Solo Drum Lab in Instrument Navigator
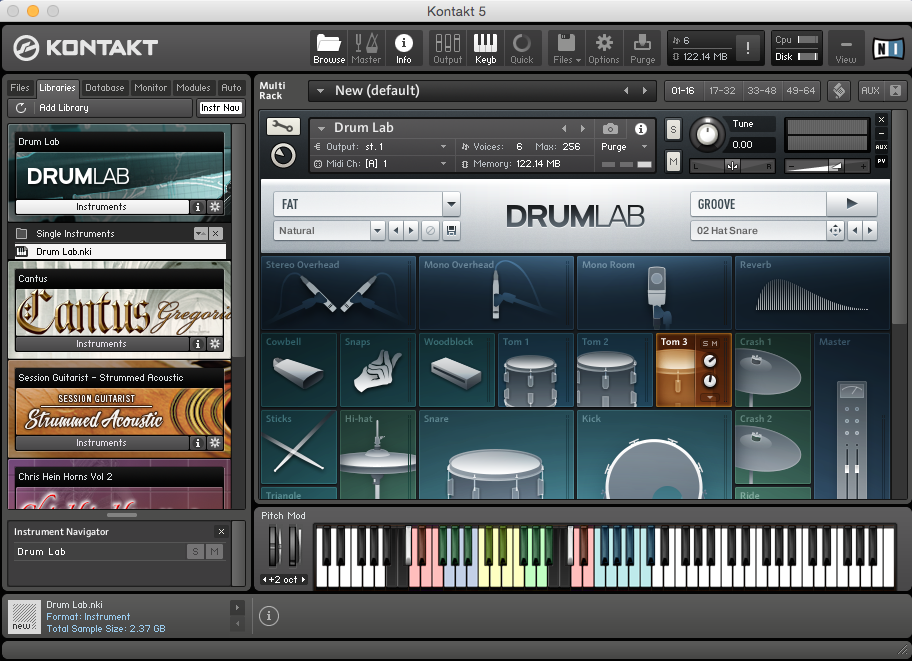 tap(195, 552)
